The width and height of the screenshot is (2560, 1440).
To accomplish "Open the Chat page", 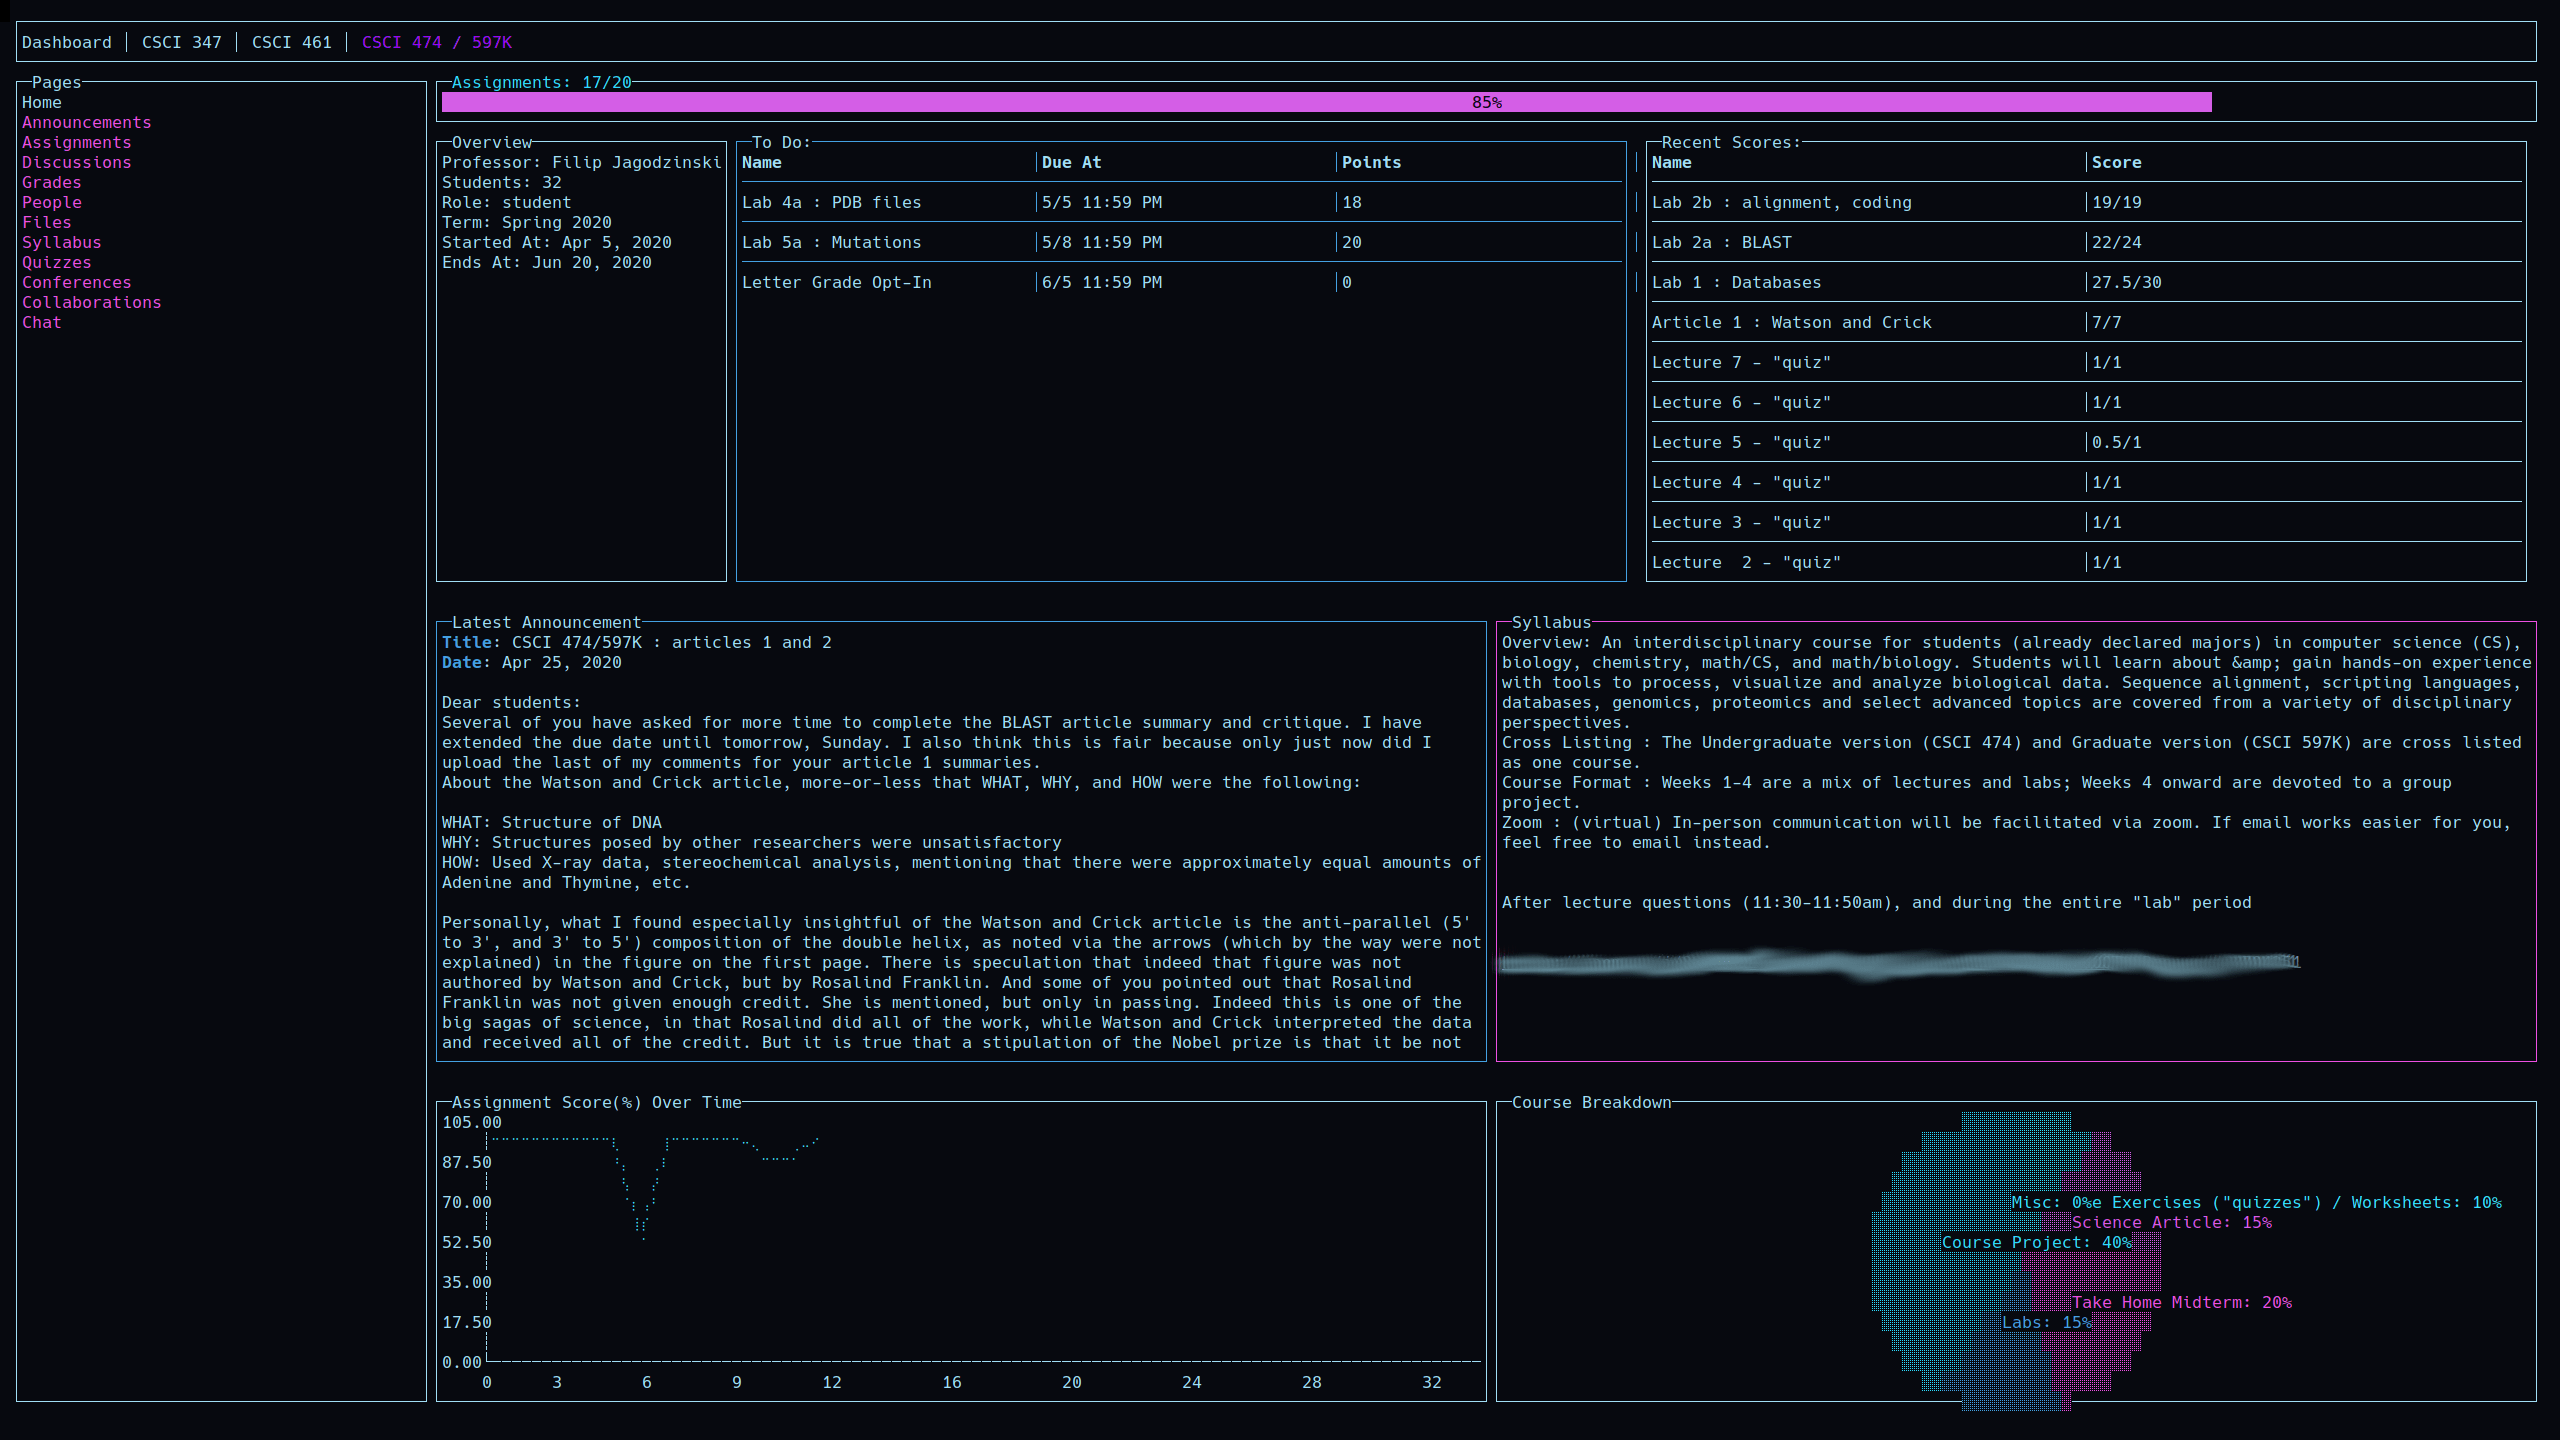I will (x=41, y=322).
